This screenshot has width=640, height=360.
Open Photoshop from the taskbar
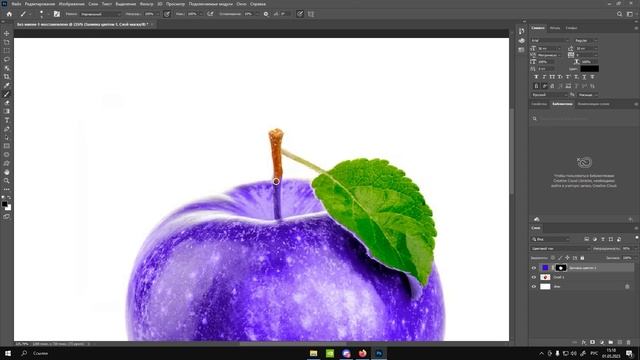pyautogui.click(x=379, y=353)
